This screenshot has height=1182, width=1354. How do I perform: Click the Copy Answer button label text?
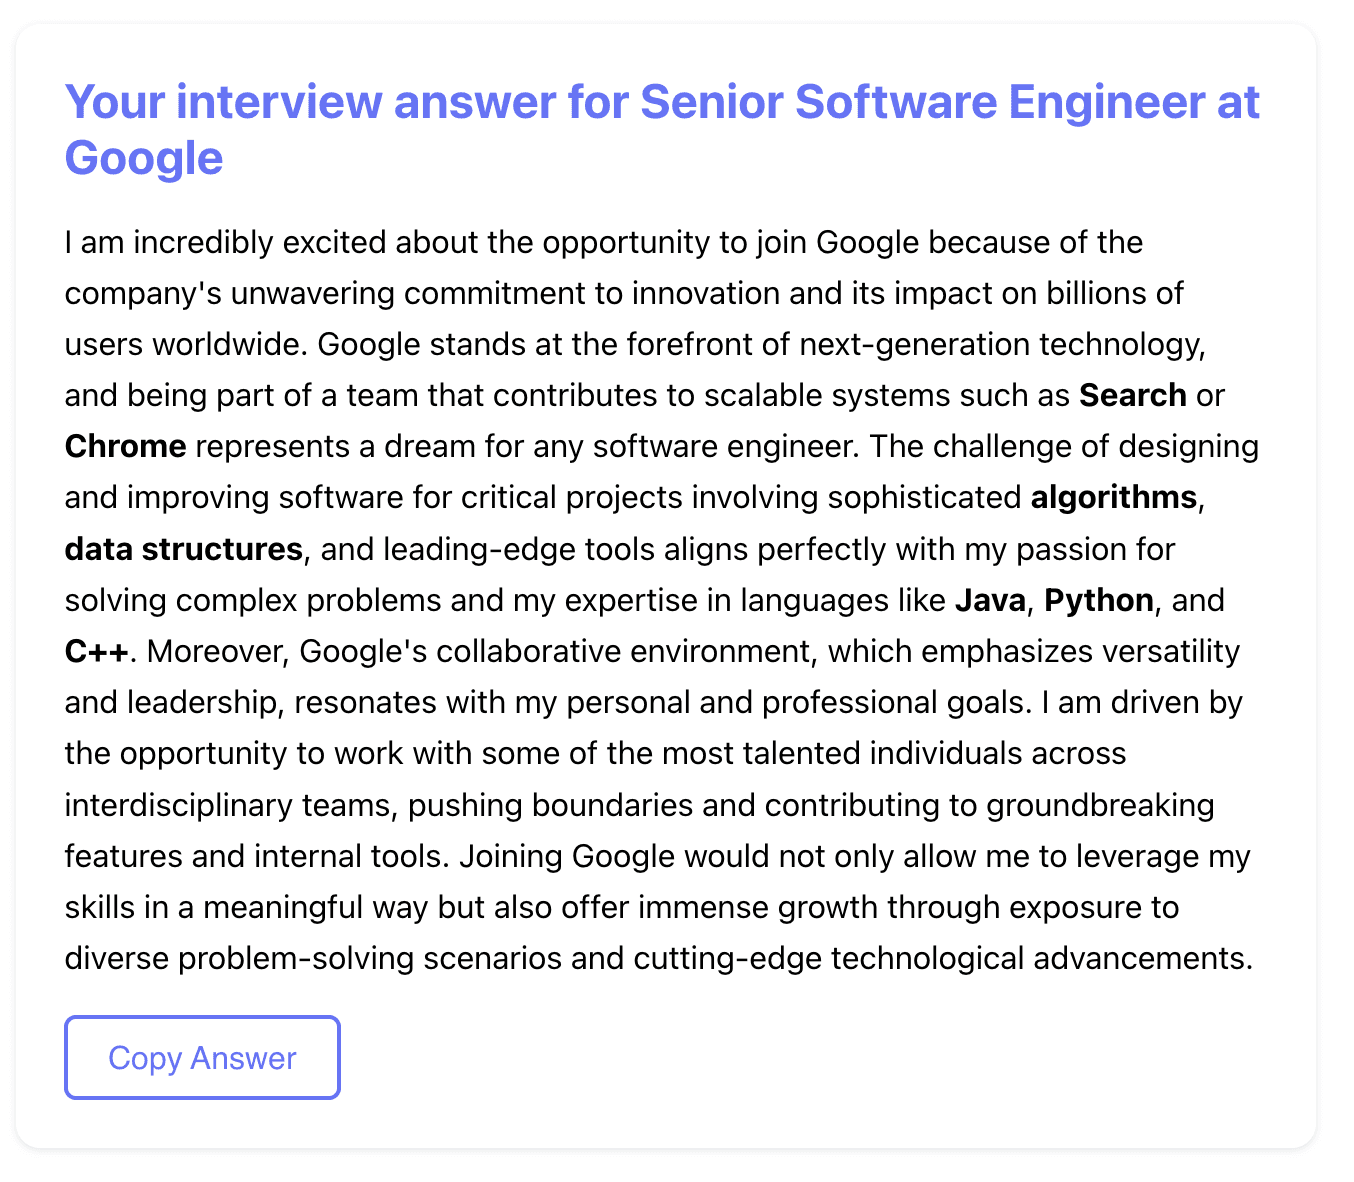[x=201, y=1057]
